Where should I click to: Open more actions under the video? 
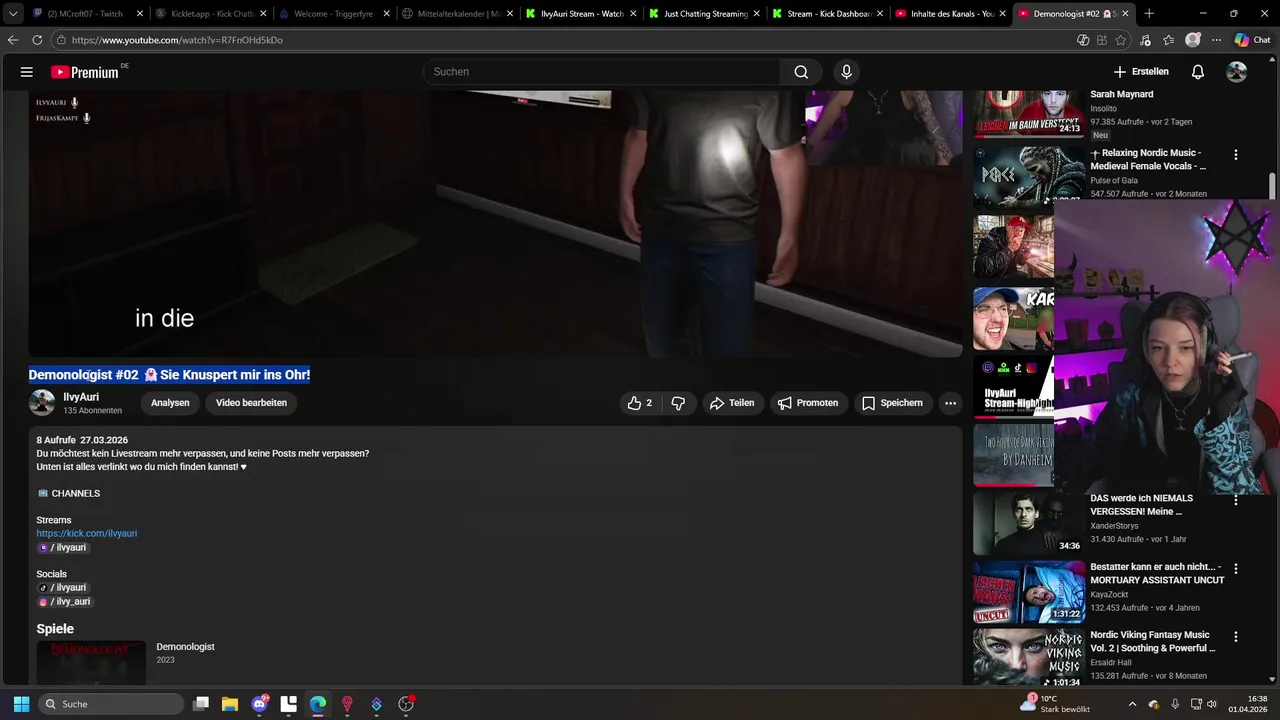[x=950, y=403]
